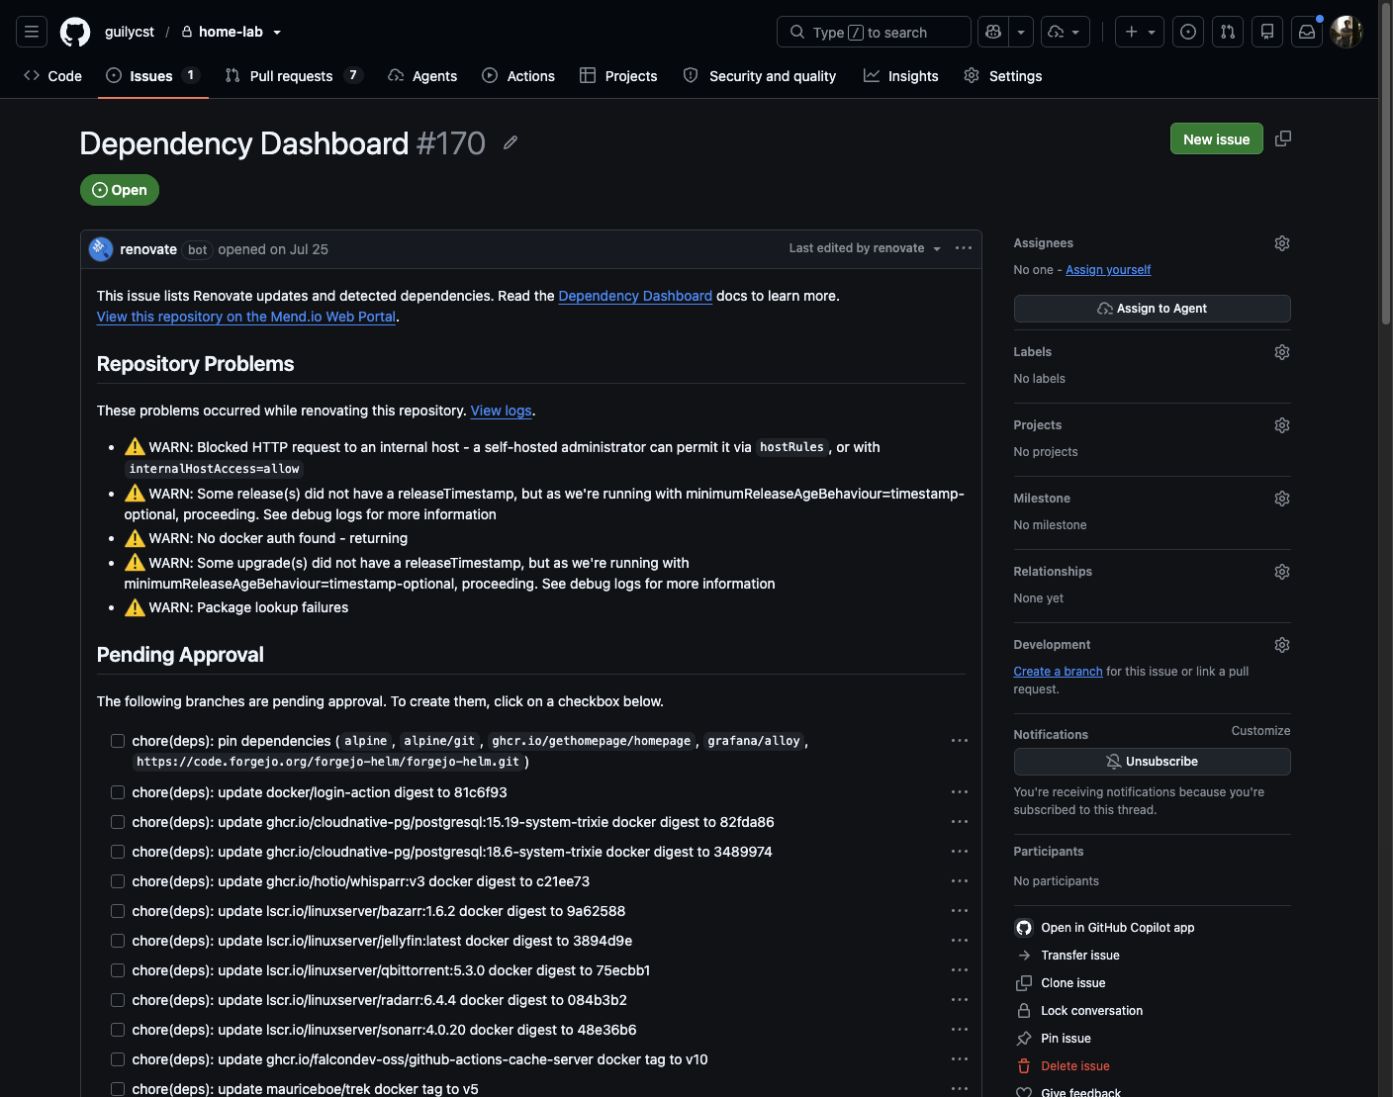
Task: Open the agent tasks dropdown in header
Action: [x=1065, y=32]
